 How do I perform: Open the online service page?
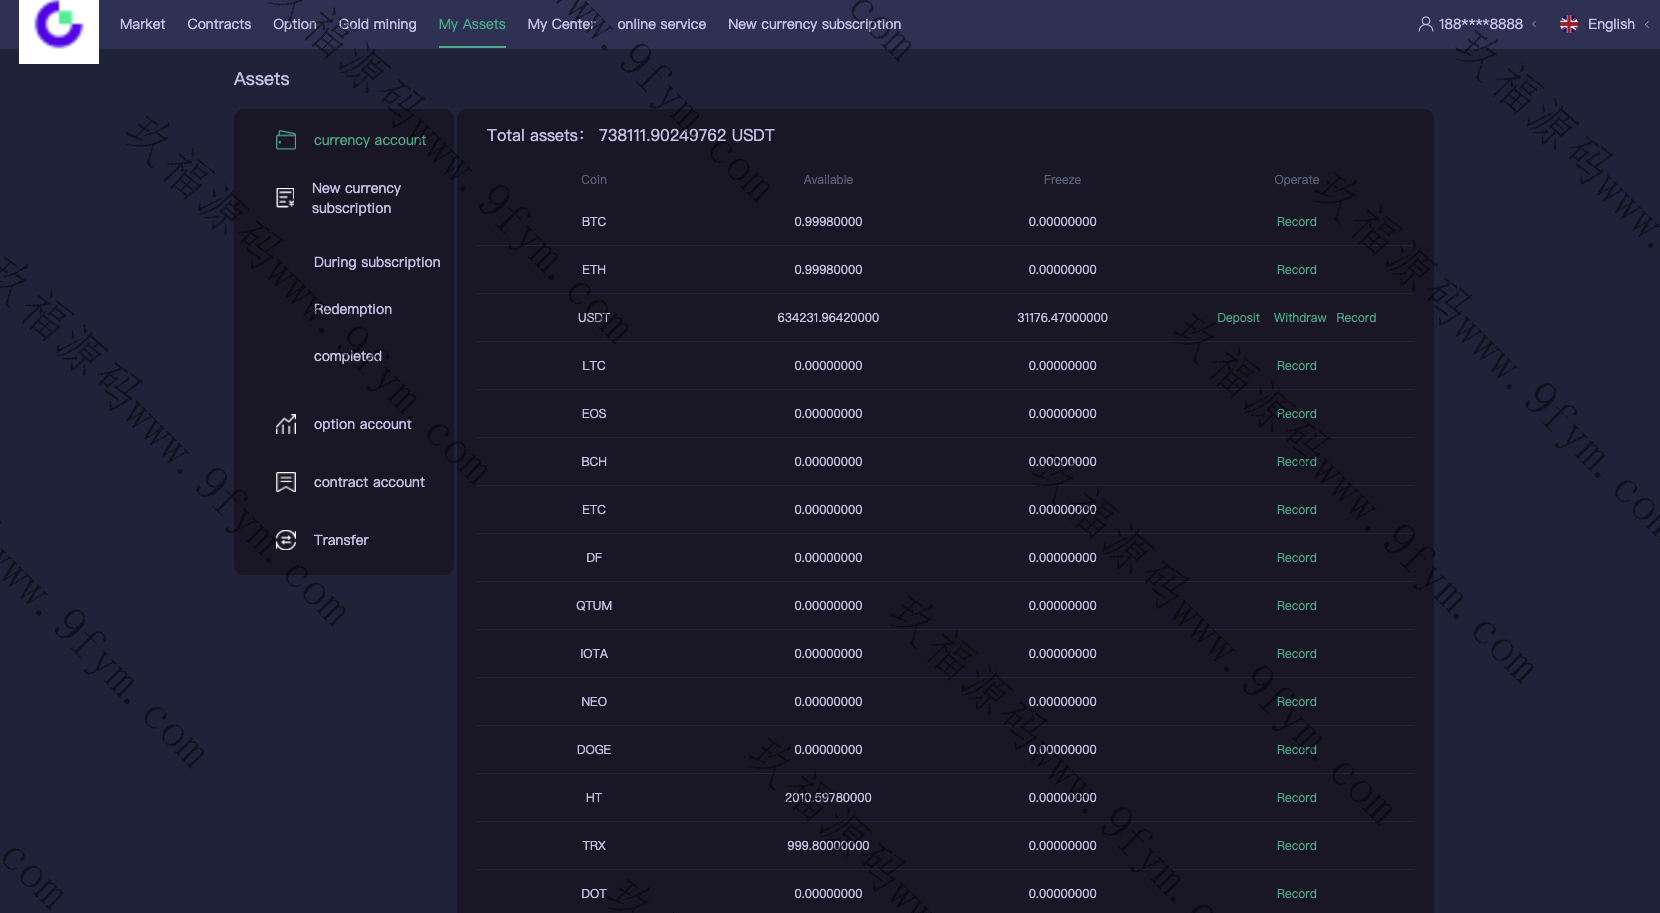coord(661,24)
